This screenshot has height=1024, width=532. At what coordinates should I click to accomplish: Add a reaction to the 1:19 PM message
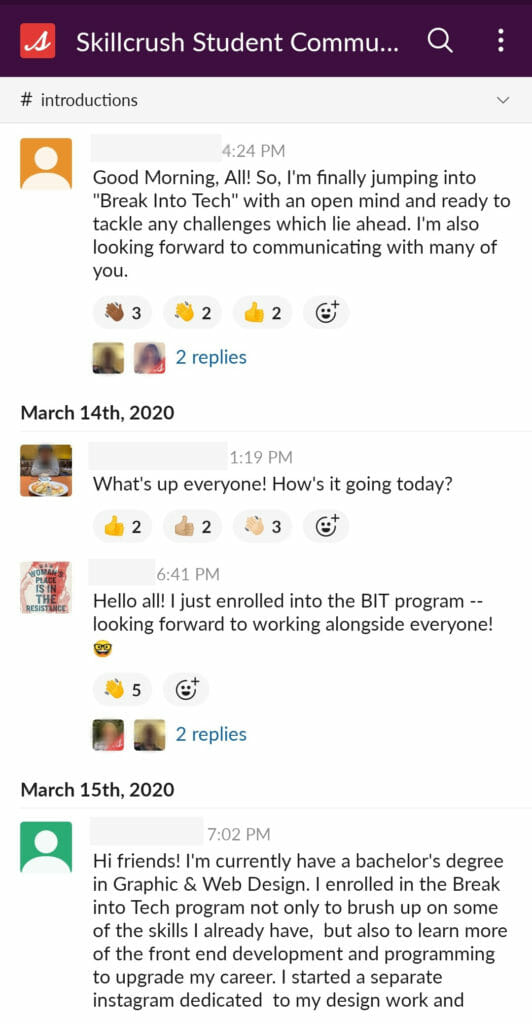tap(326, 526)
